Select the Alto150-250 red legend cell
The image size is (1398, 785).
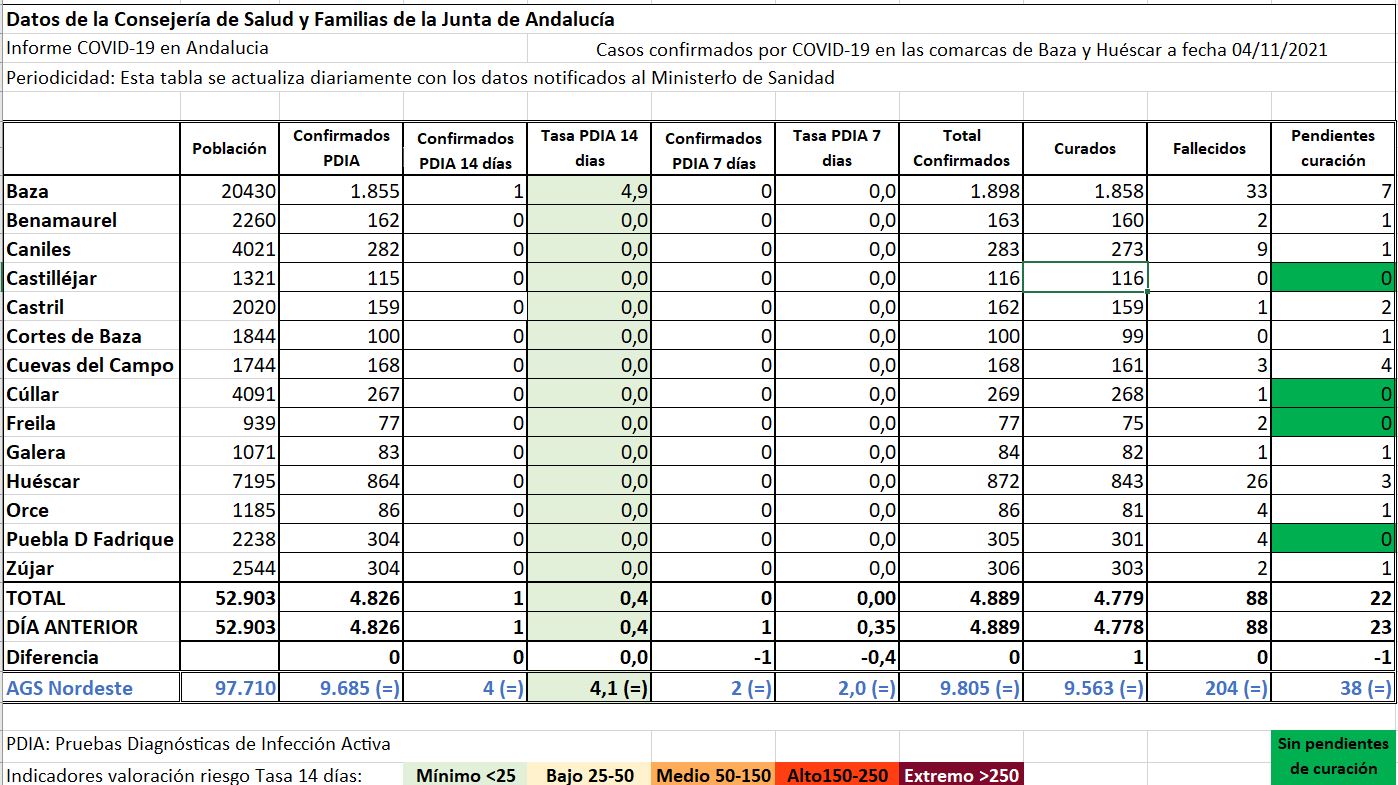pos(837,775)
